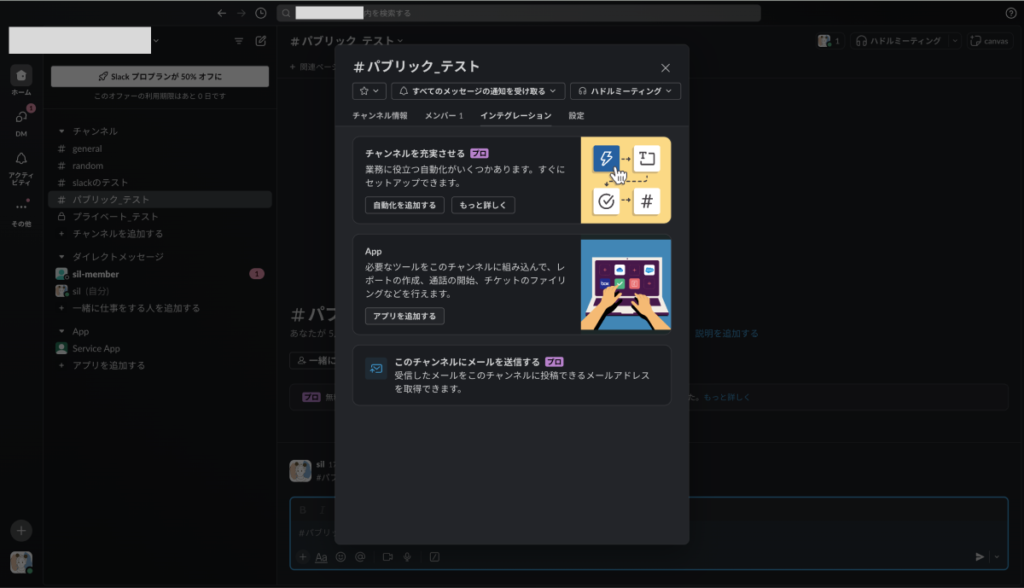Click the round plus button in sidebar
1024x588 pixels.
pyautogui.click(x=21, y=530)
